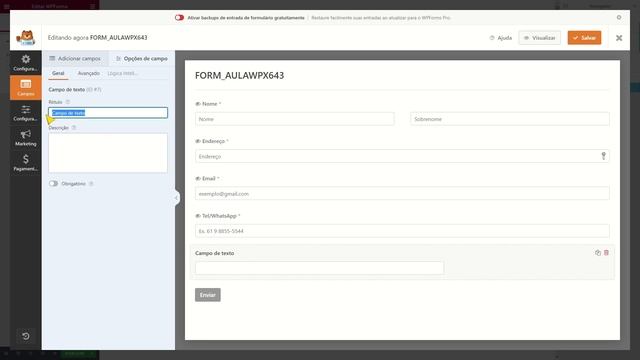Click the Nome first name field

(295, 119)
